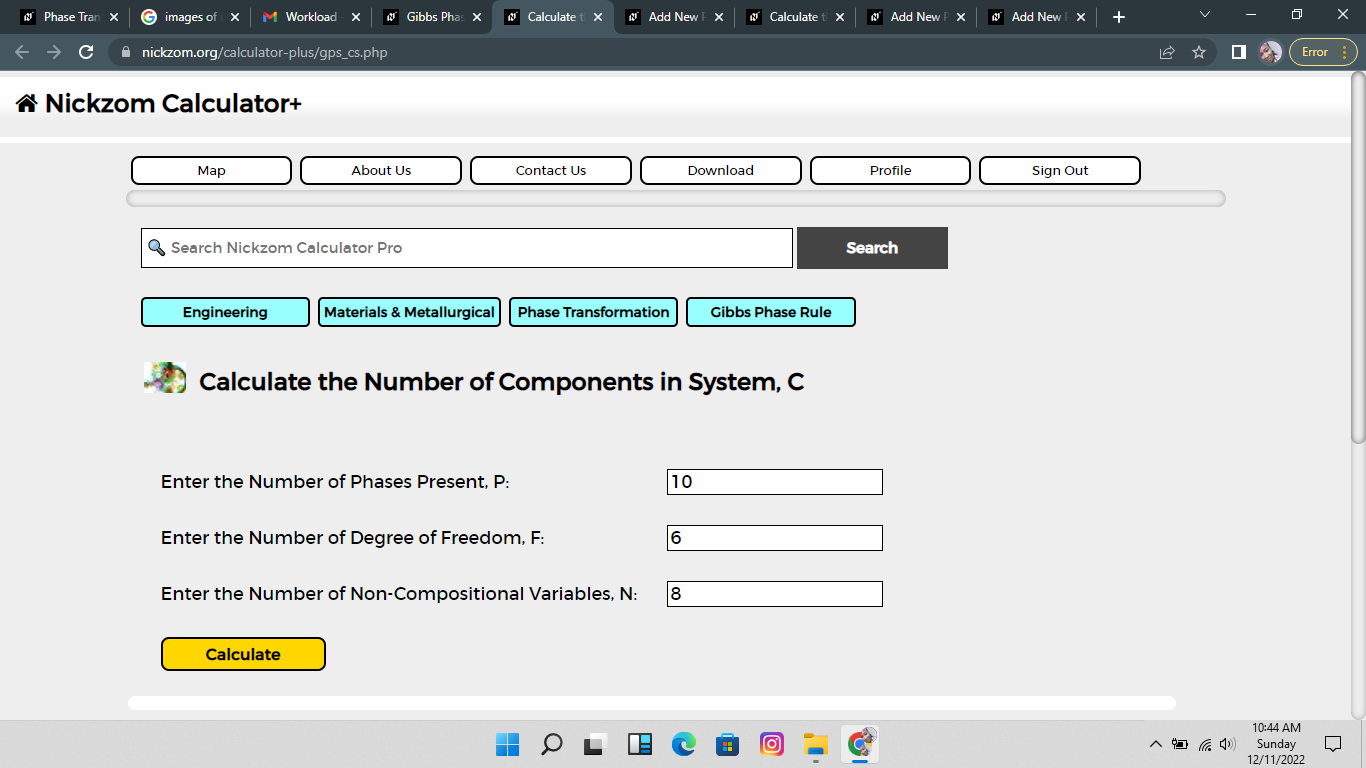The width and height of the screenshot is (1366, 768).
Task: Open the taskbar clock and date
Action: tap(1276, 744)
